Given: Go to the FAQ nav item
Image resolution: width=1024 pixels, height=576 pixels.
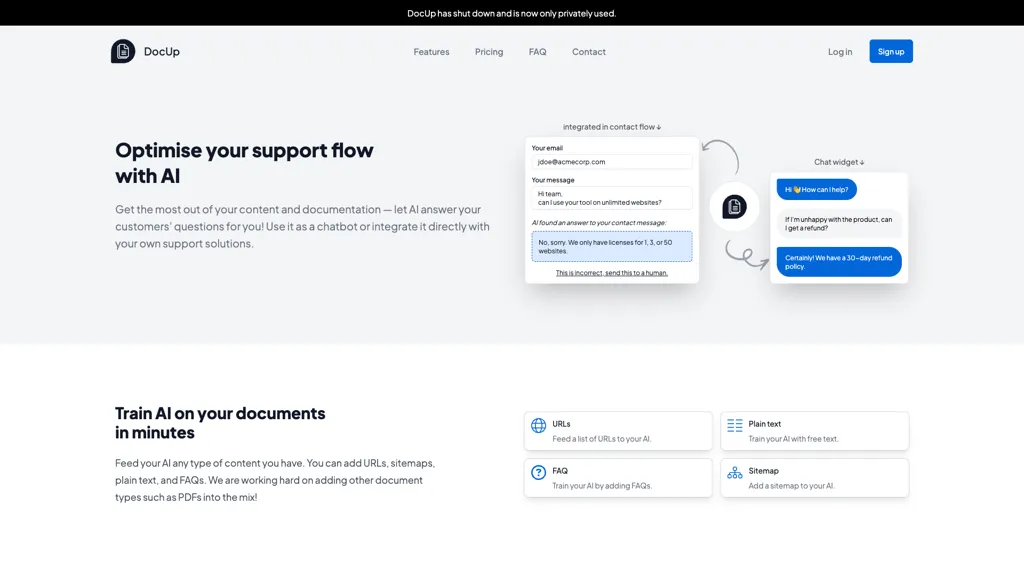Looking at the screenshot, I should point(537,52).
